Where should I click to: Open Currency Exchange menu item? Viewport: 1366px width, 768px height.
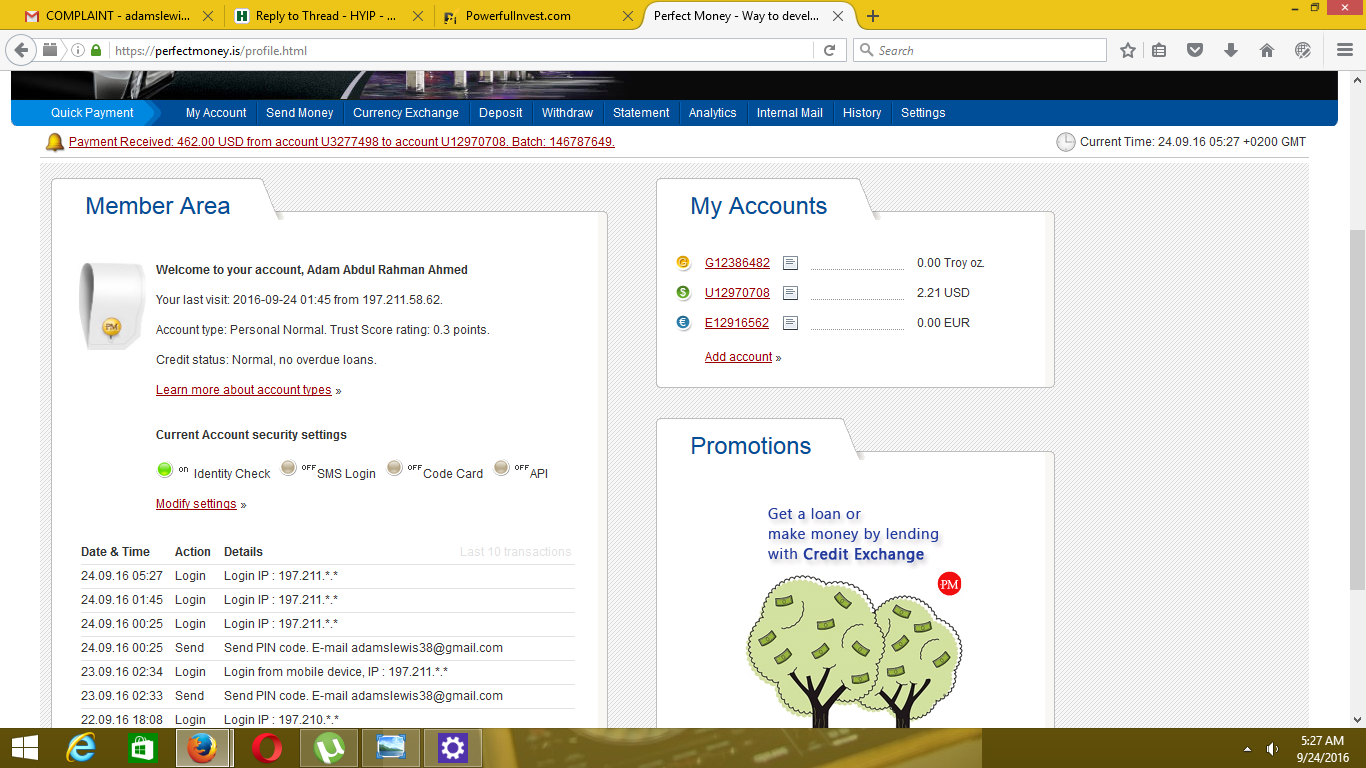406,113
